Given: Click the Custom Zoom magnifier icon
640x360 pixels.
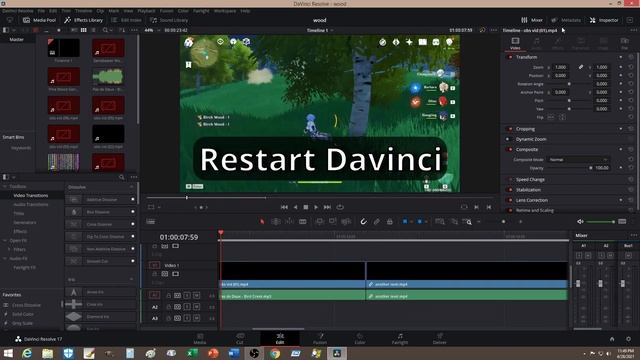Looking at the screenshot, I should tap(468, 222).
